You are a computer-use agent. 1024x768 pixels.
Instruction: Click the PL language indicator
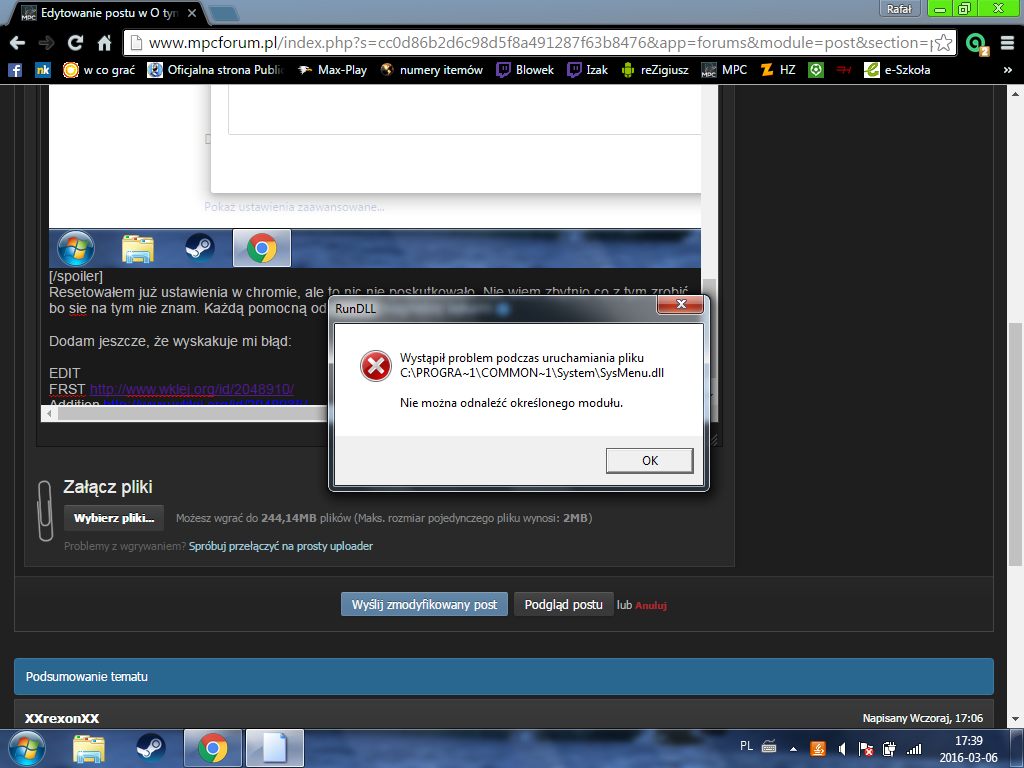pos(746,746)
